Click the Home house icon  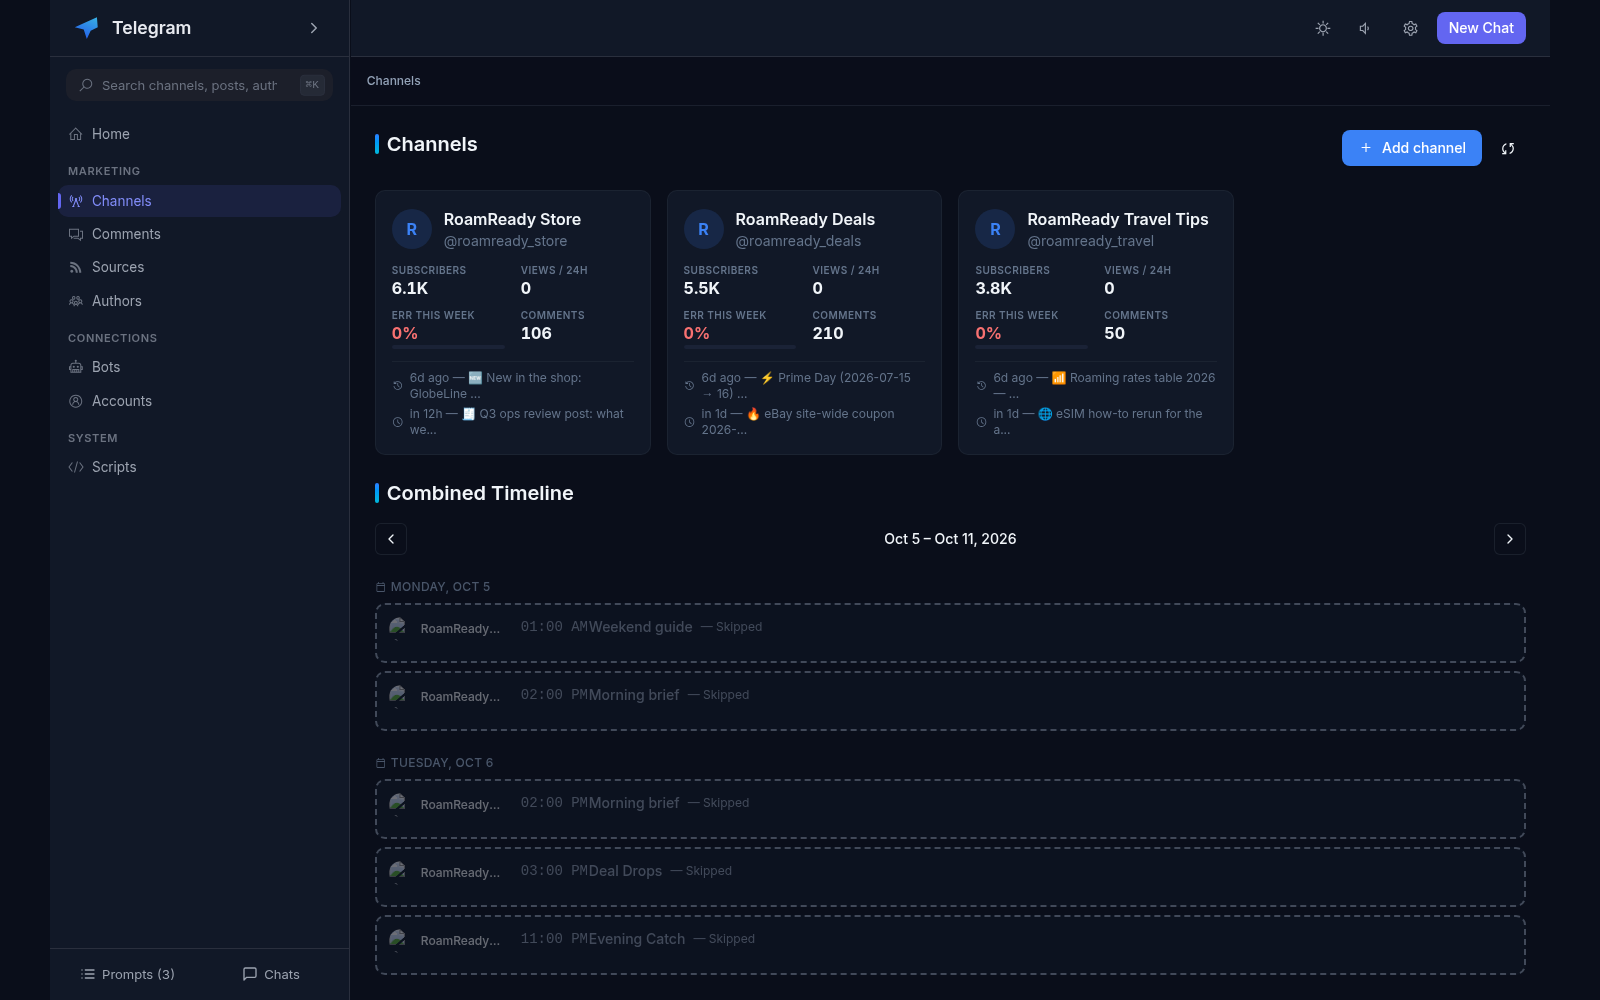76,134
